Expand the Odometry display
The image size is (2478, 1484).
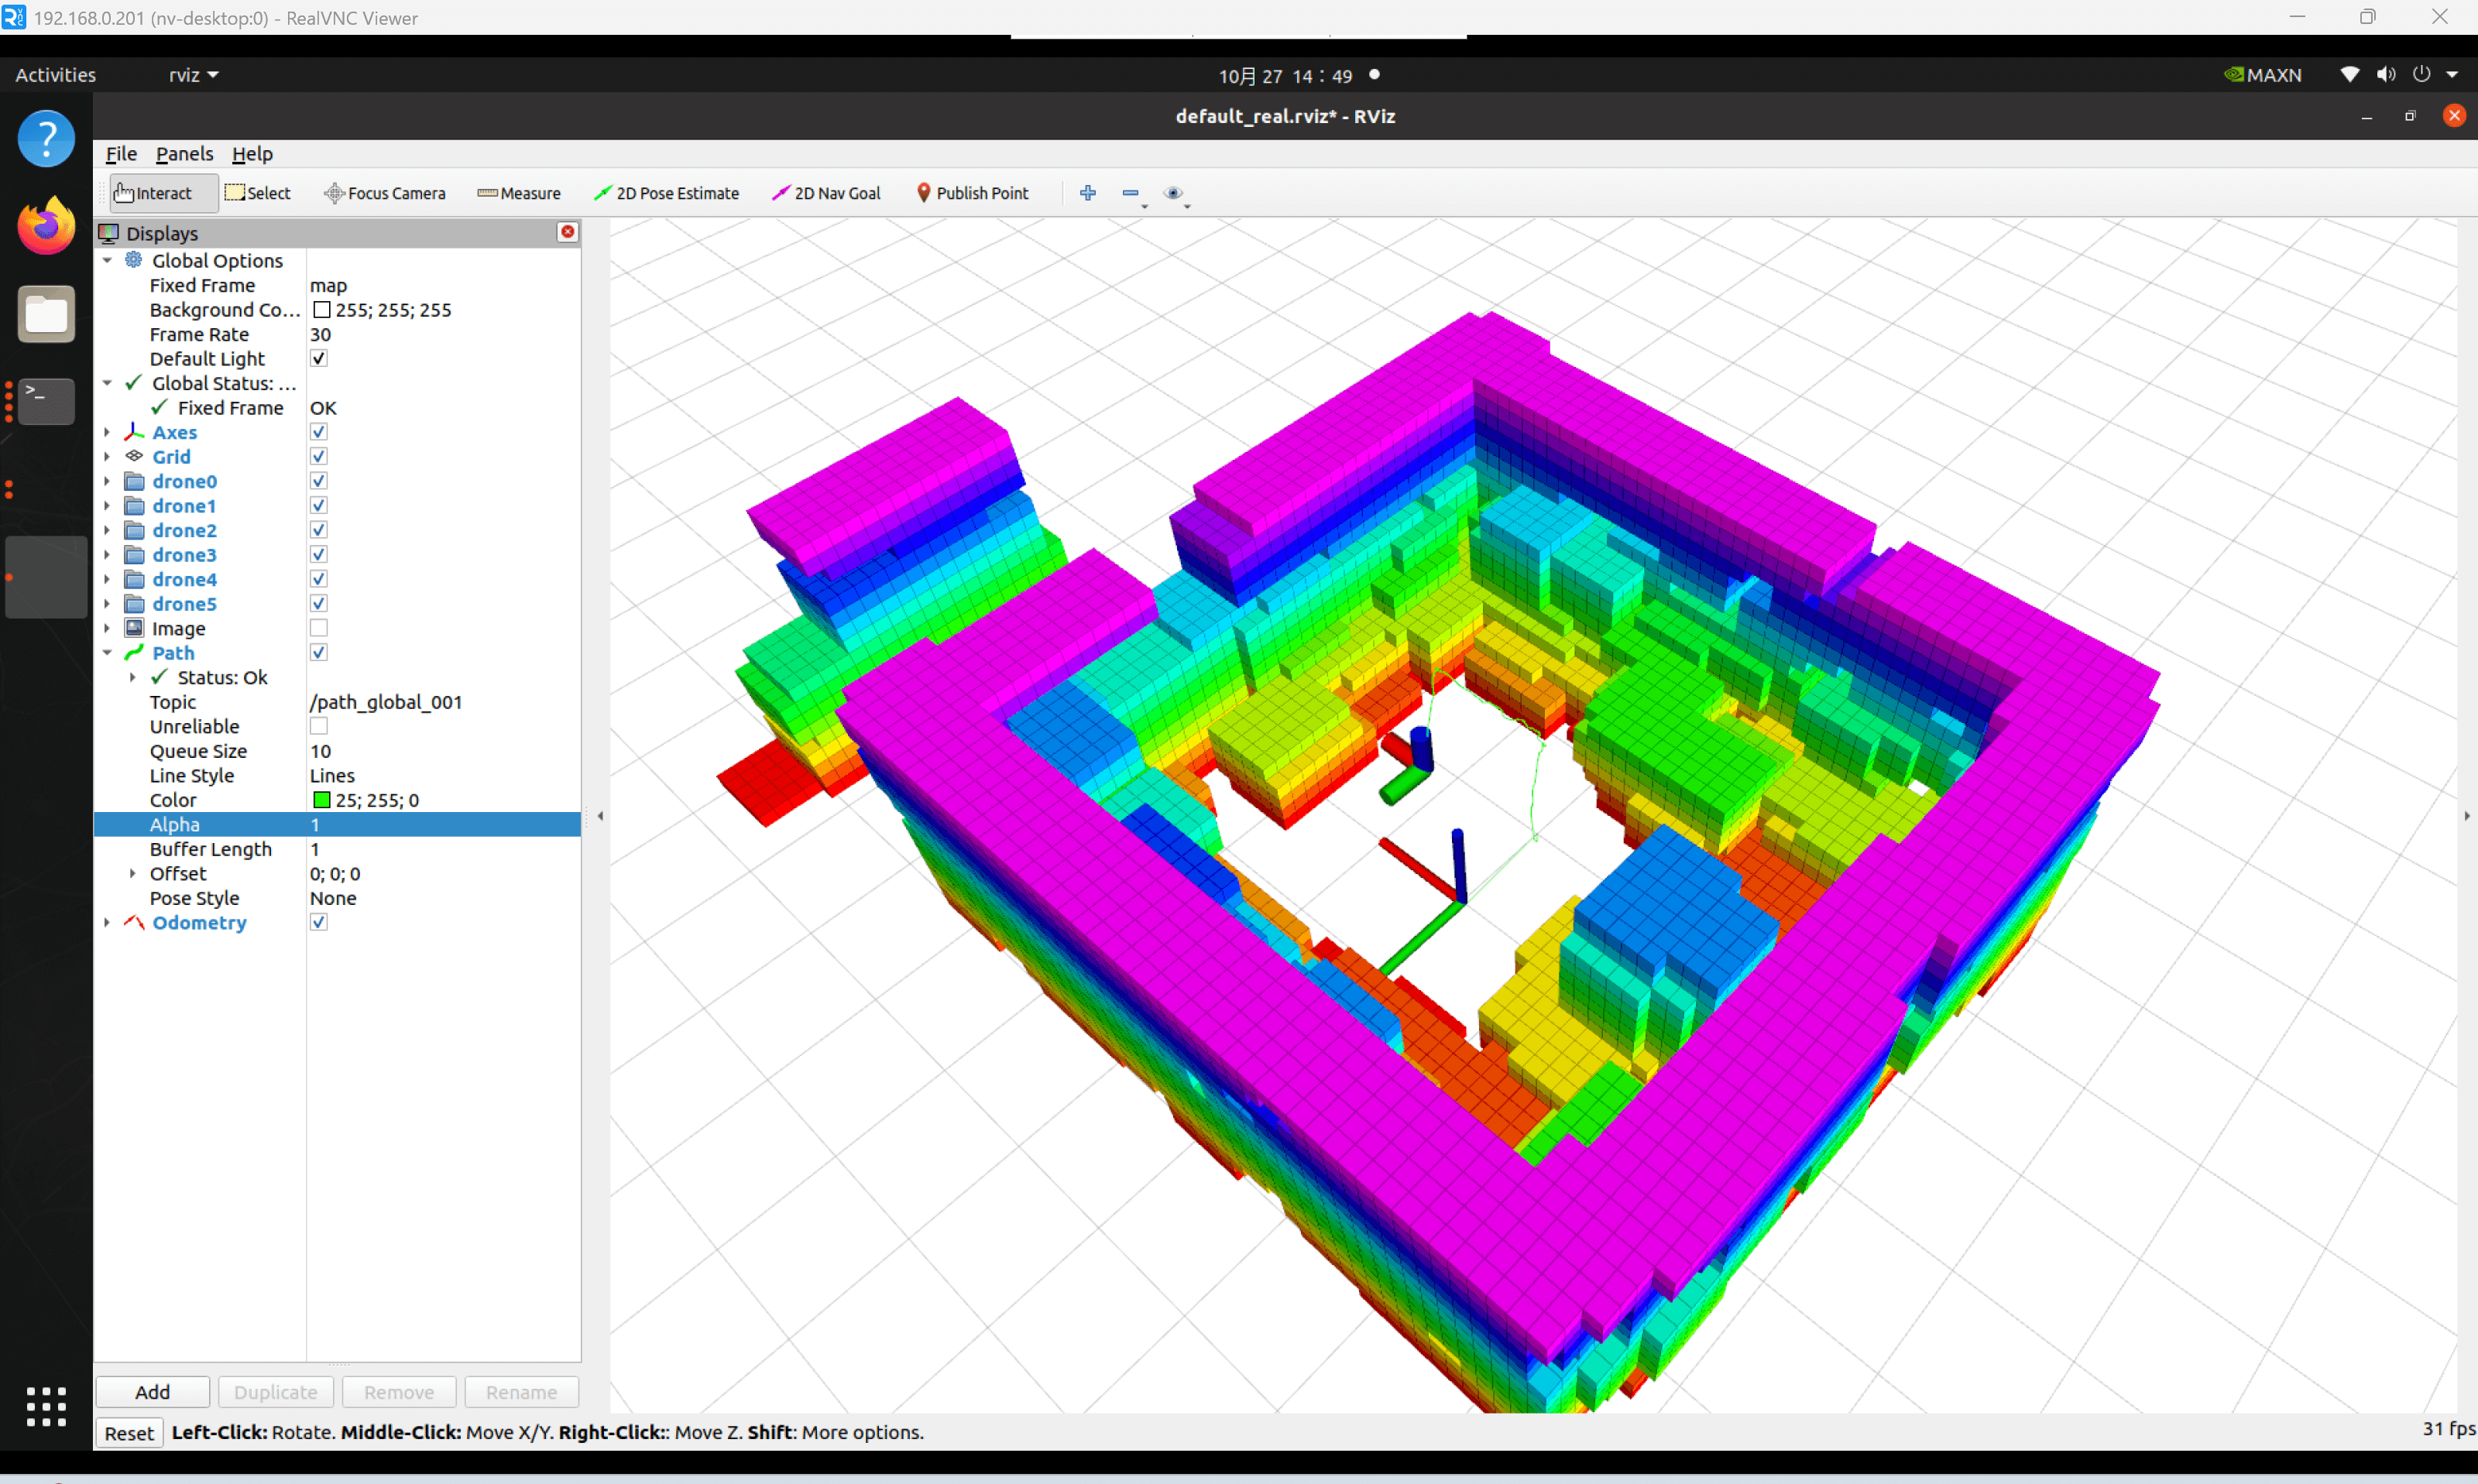[107, 922]
